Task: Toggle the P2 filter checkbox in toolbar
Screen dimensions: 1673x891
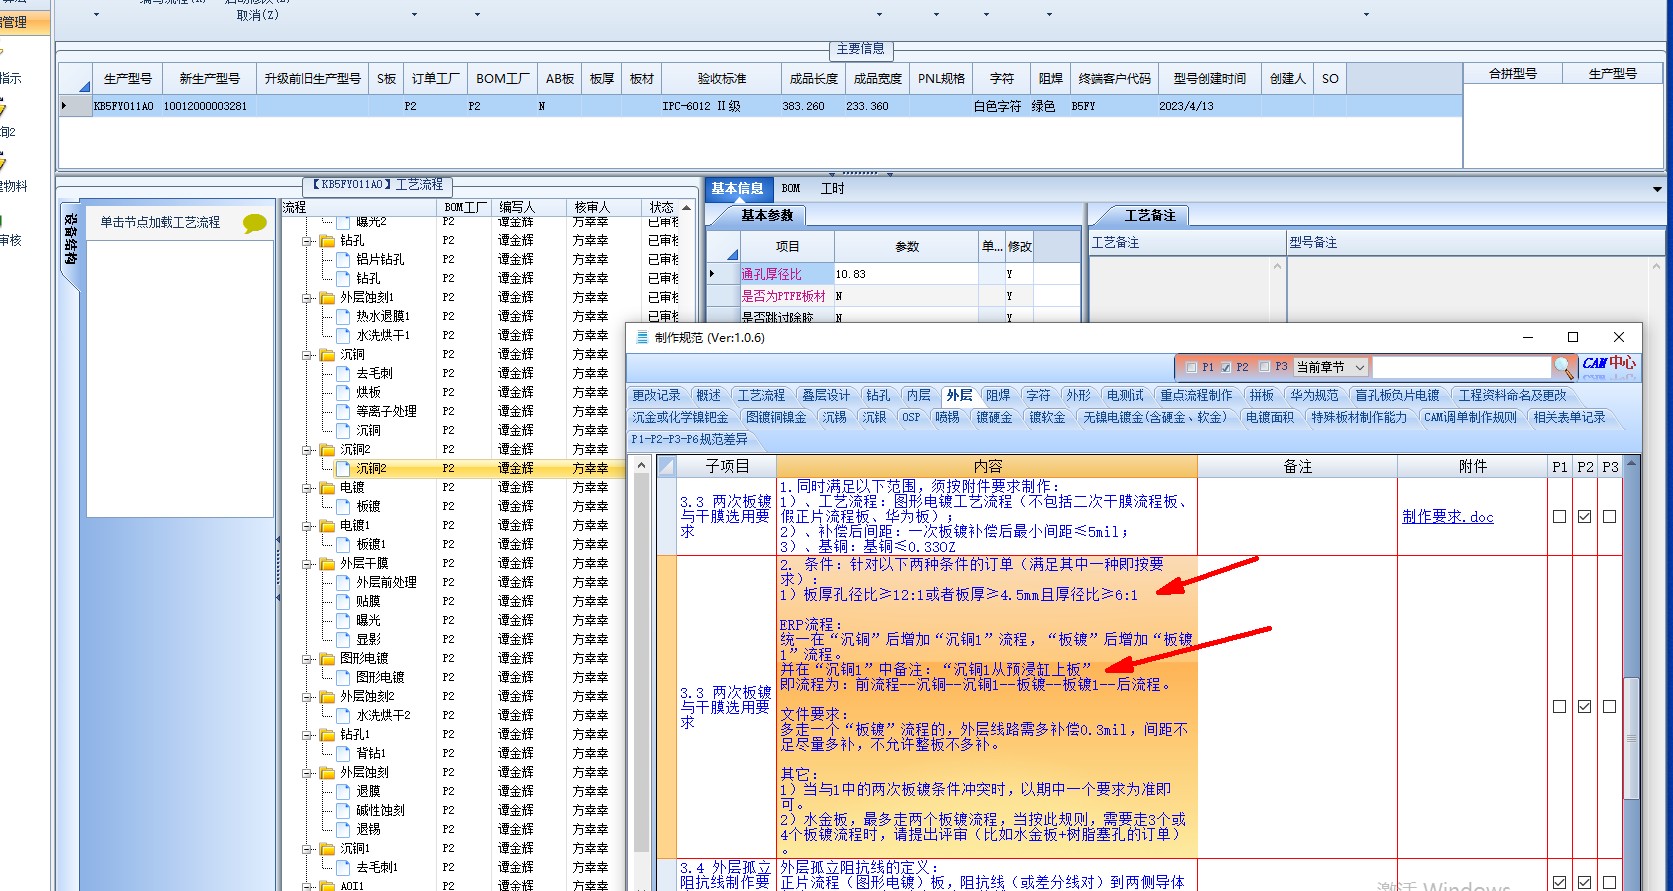Action: click(1225, 367)
